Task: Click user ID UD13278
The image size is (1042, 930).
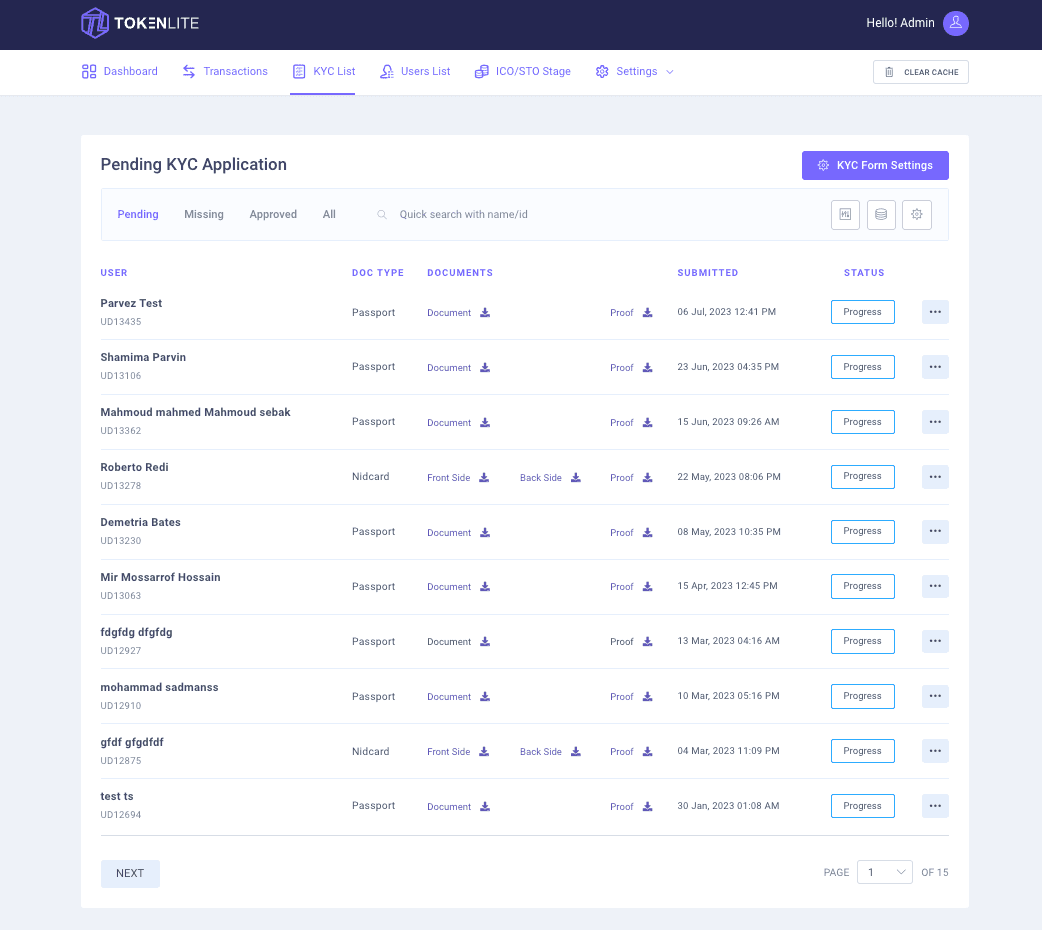Action: [121, 486]
